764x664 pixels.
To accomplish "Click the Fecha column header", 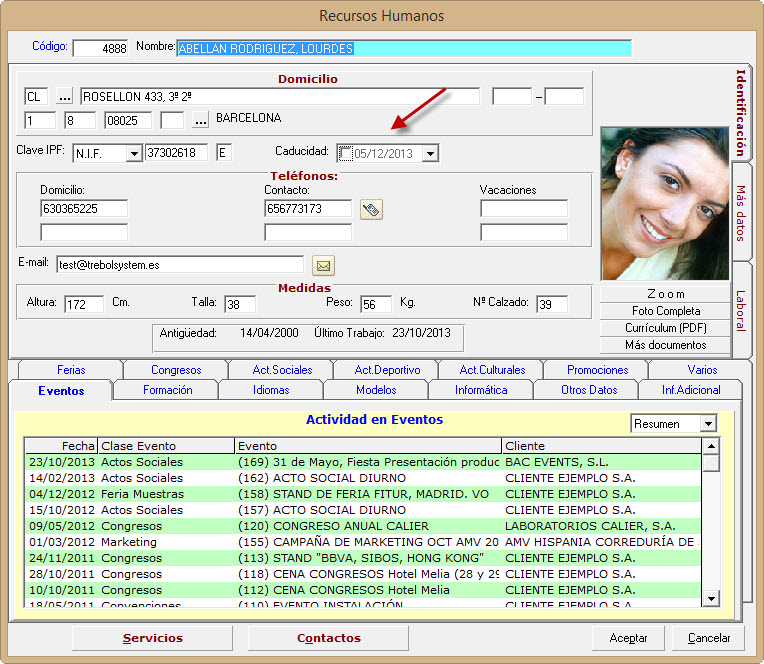I will point(61,446).
